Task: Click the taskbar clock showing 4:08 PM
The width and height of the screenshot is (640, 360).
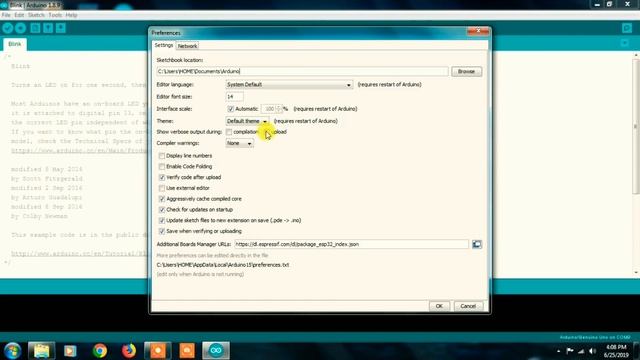Action: [x=616, y=351]
